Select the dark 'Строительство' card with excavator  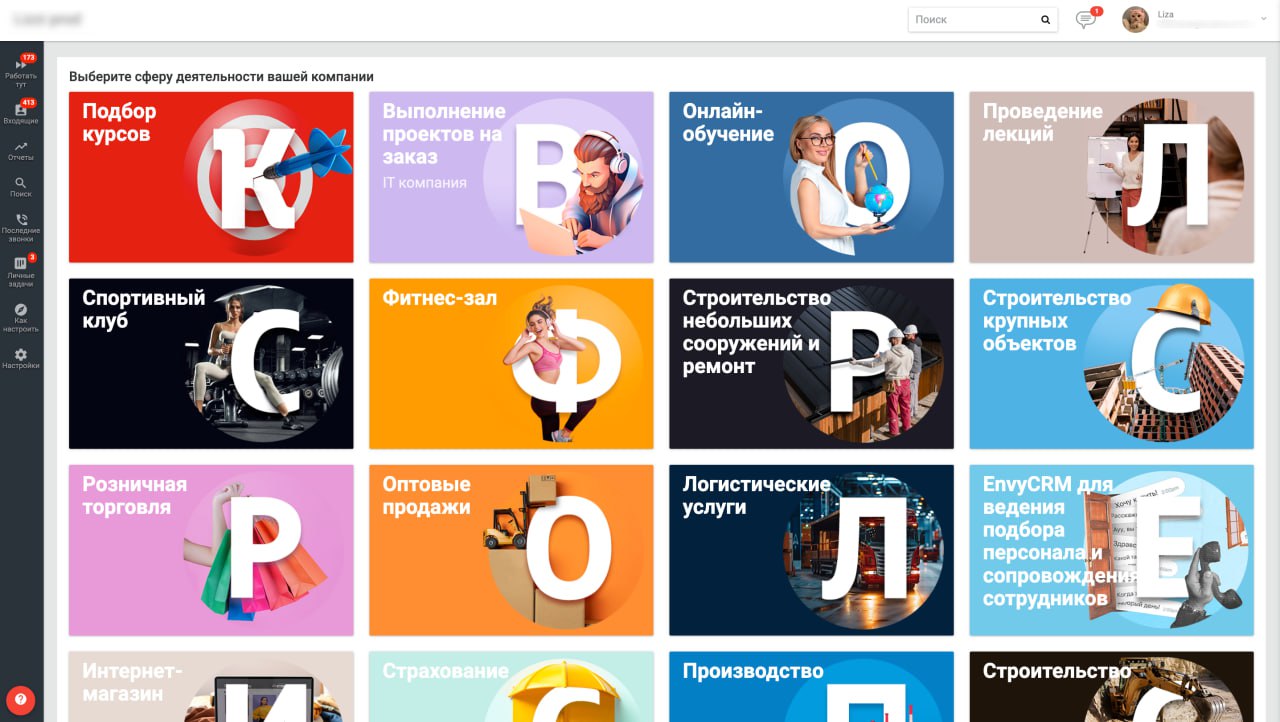click(1111, 687)
